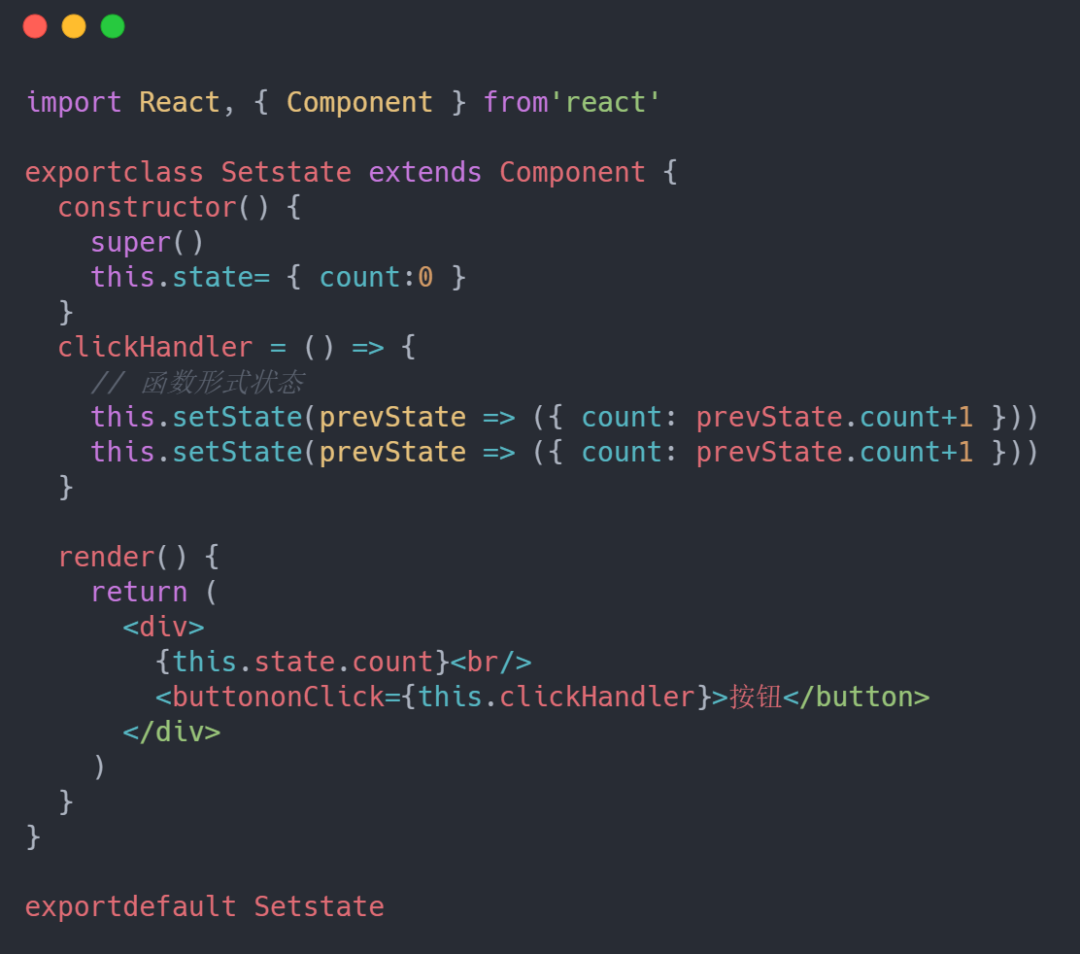This screenshot has height=954, width=1080.
Task: Click 'prevState' parameter in second setState call
Action: 393,453
